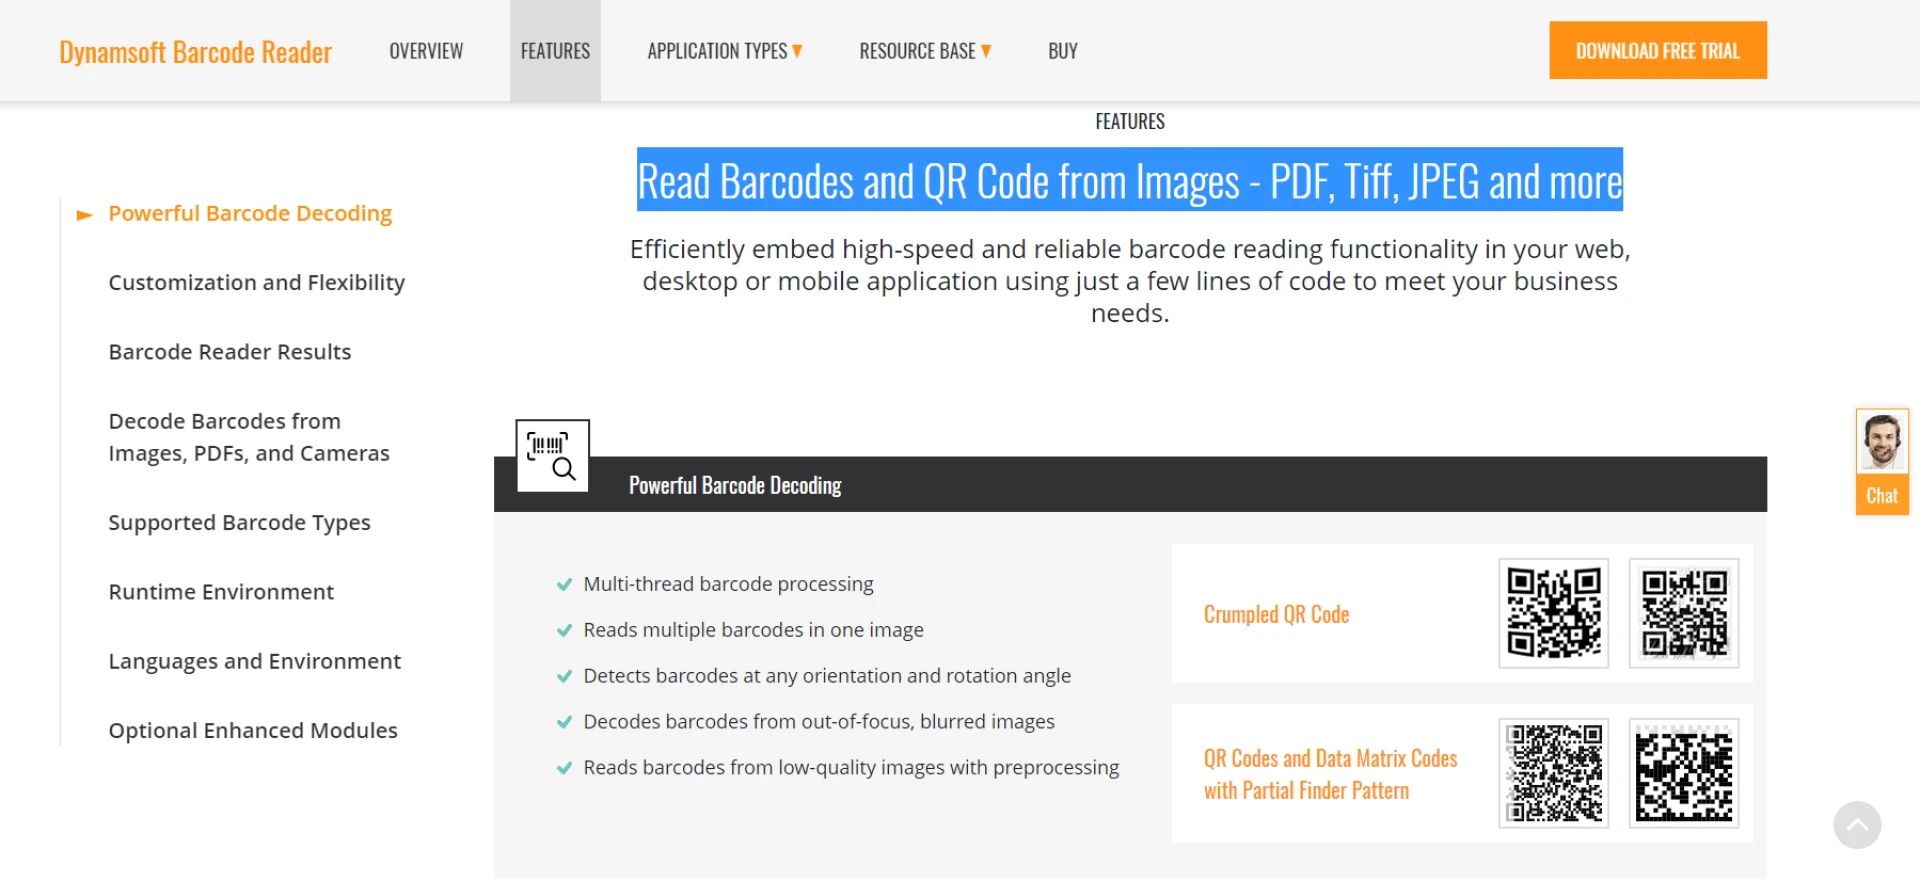Jump to Customization and Flexibility section

point(256,283)
